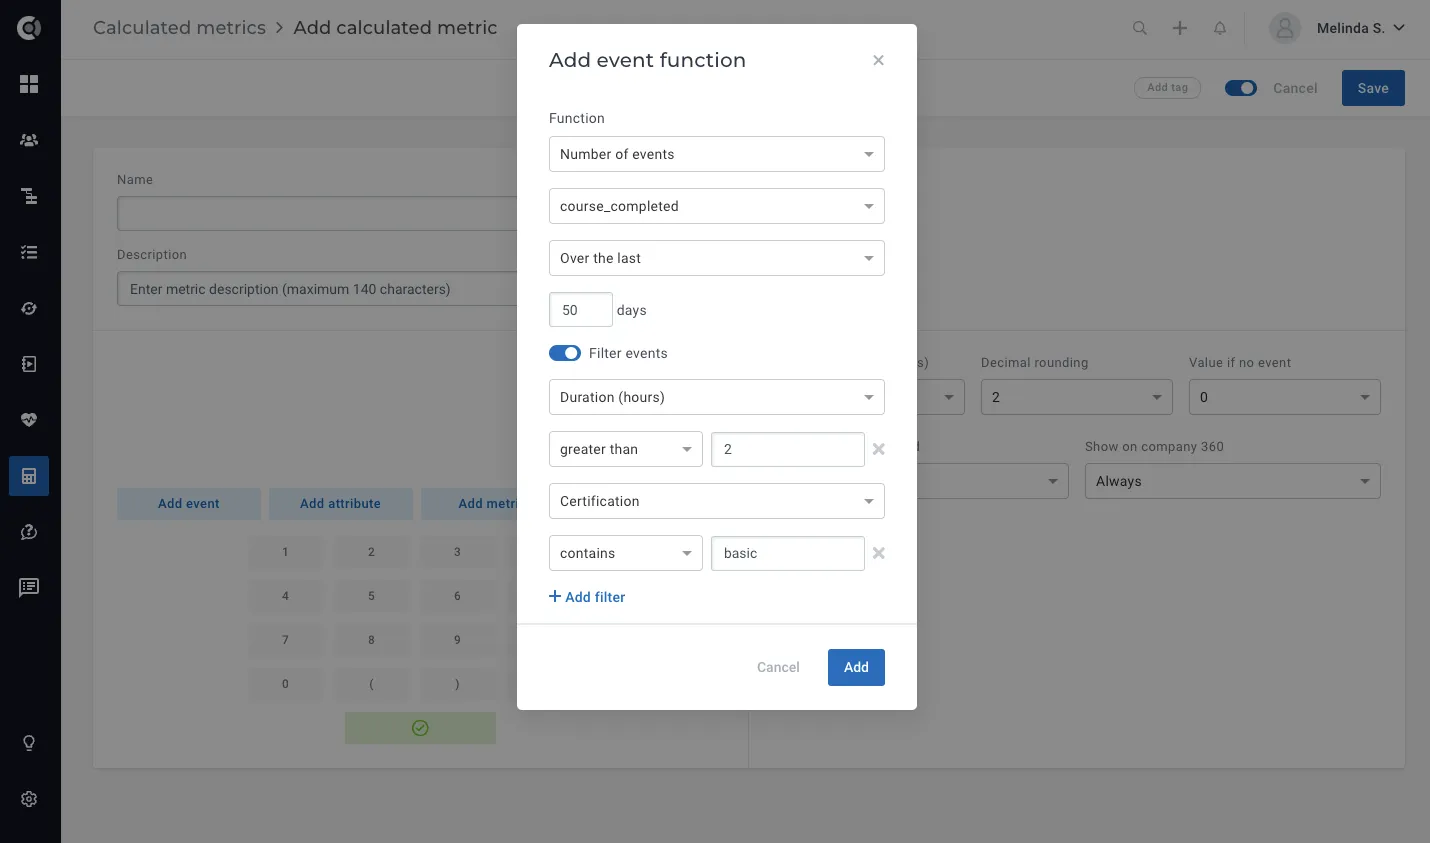
Task: Click the Add filter link
Action: pos(587,597)
